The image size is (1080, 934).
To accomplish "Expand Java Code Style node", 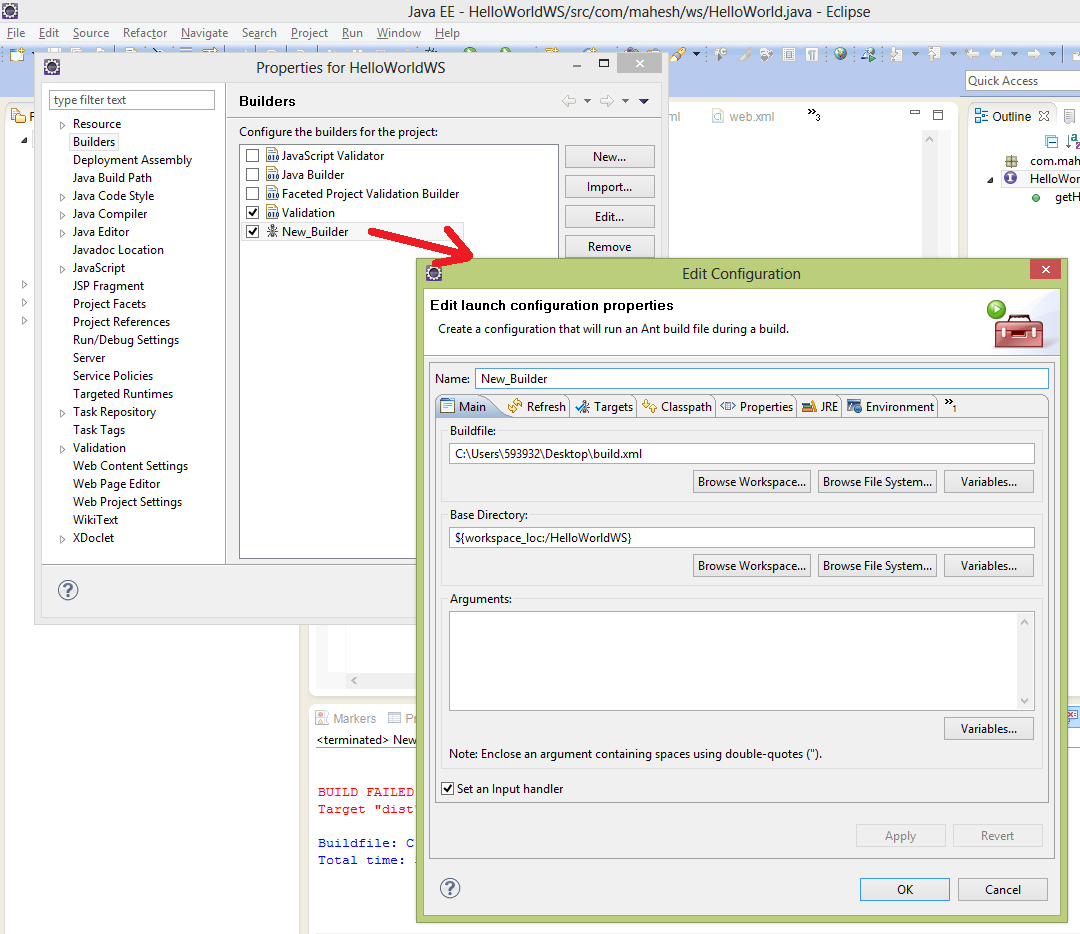I will 62,197.
